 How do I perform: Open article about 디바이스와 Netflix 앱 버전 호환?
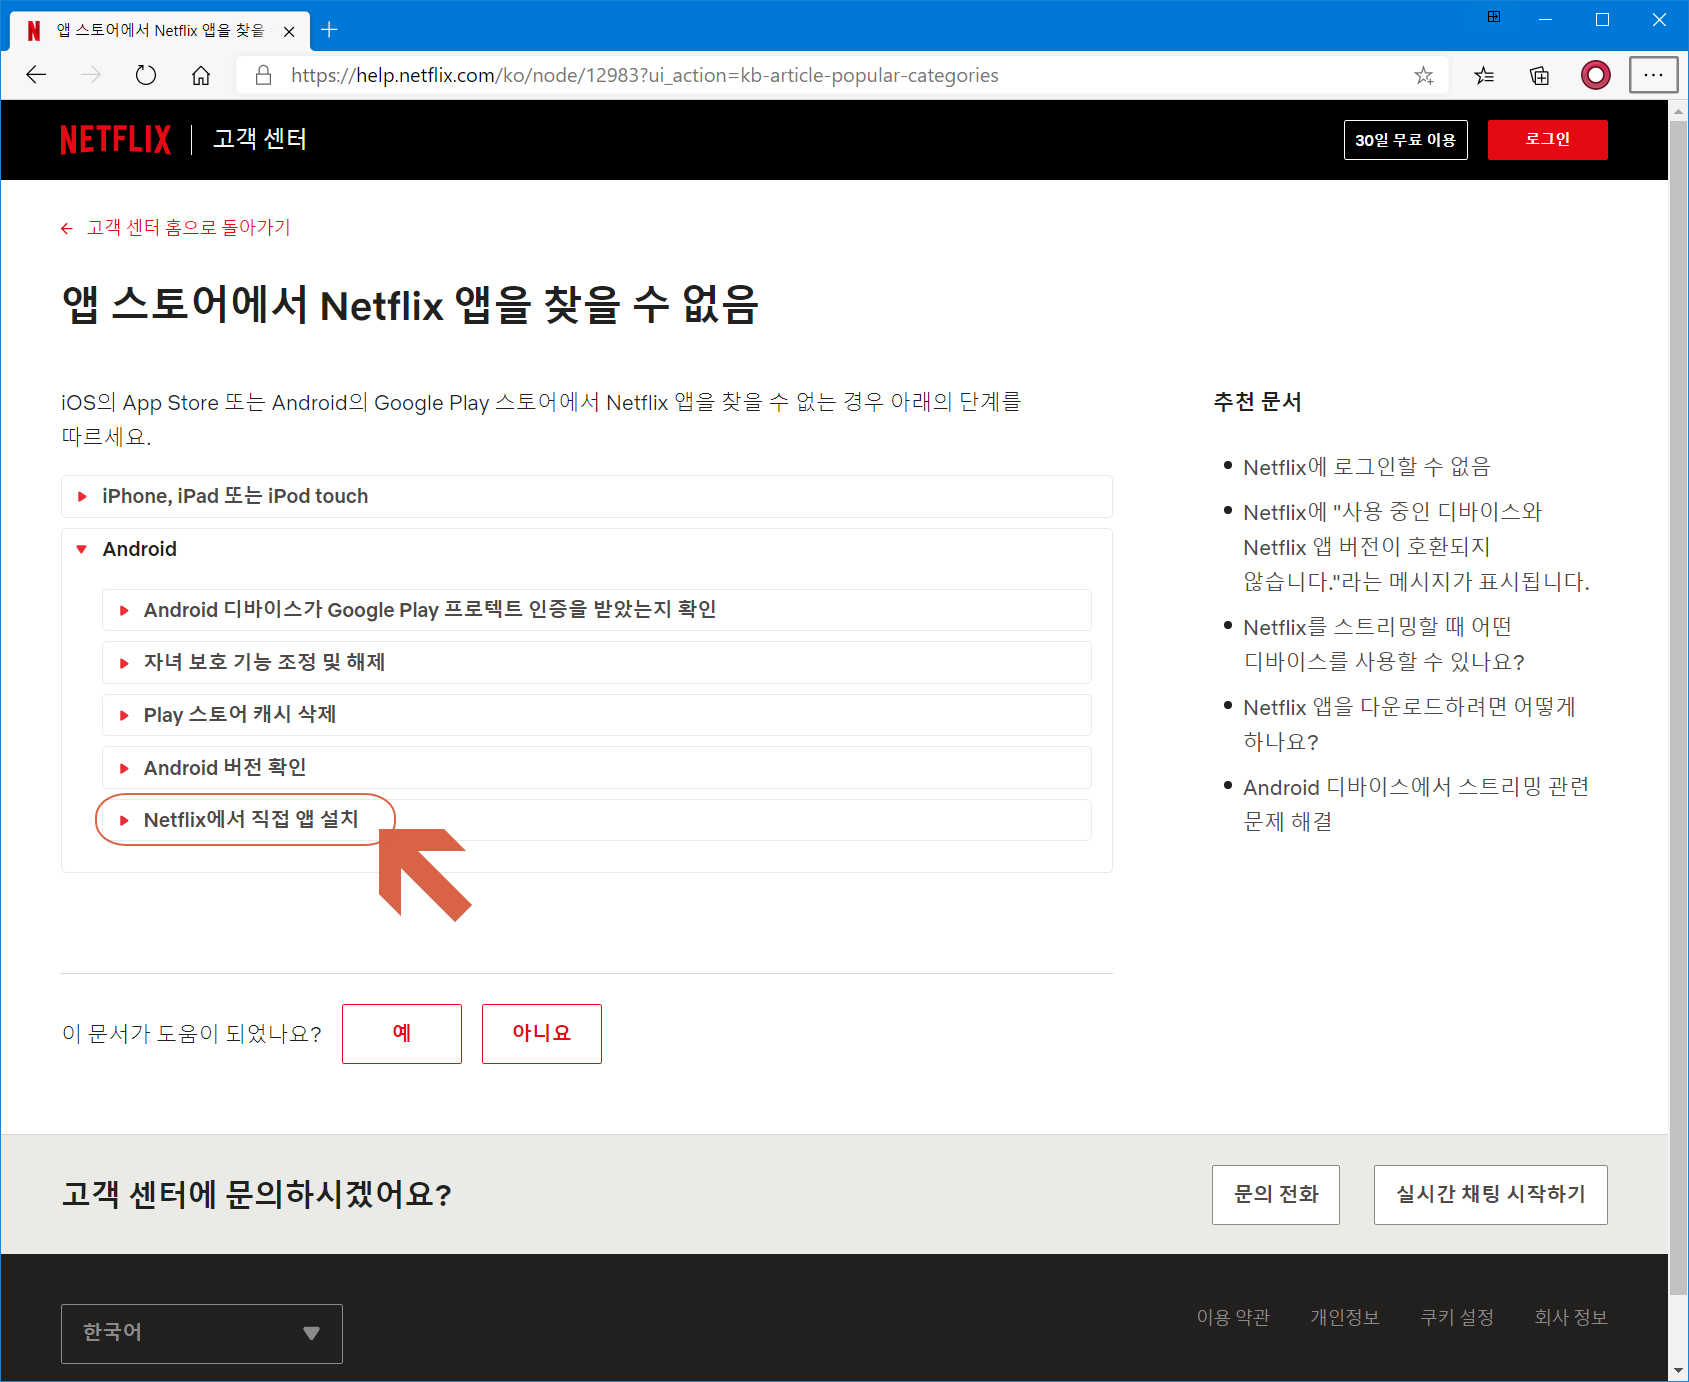1416,547
